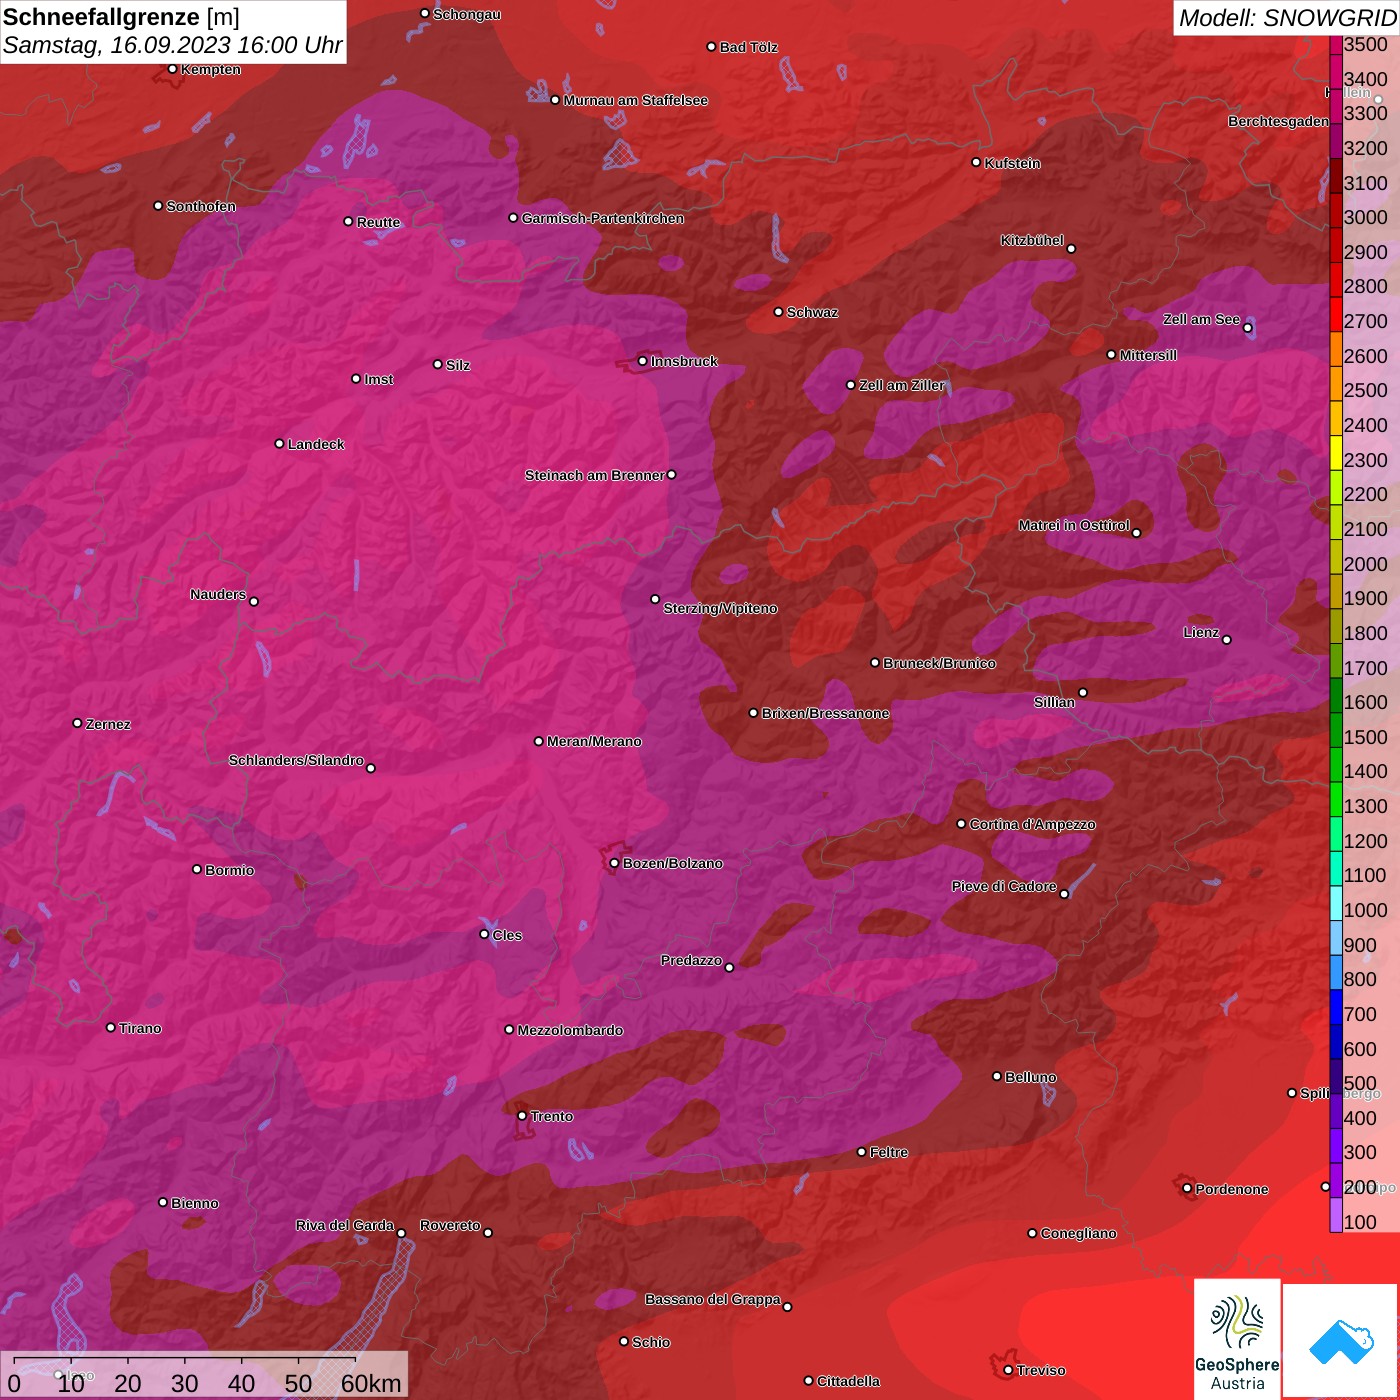This screenshot has width=1400, height=1400.
Task: Click the Schlanders/Silandro label
Action: tap(296, 760)
